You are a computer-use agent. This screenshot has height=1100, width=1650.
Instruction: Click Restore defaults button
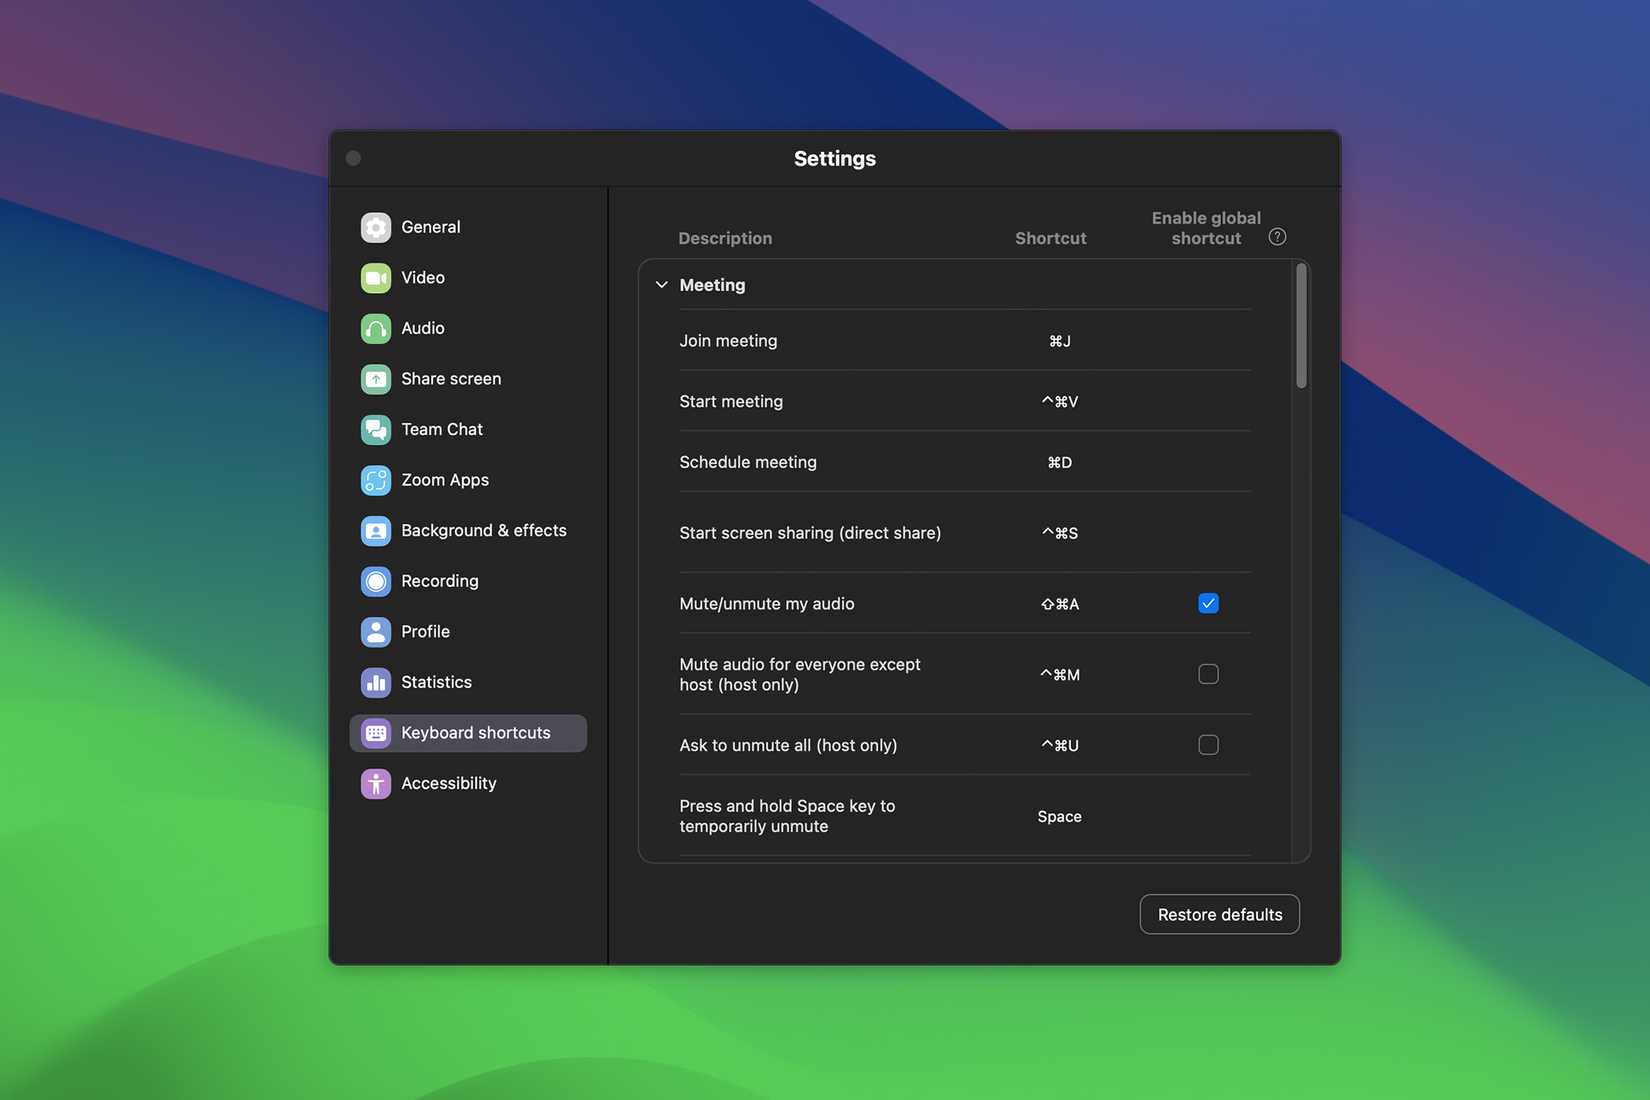point(1219,914)
